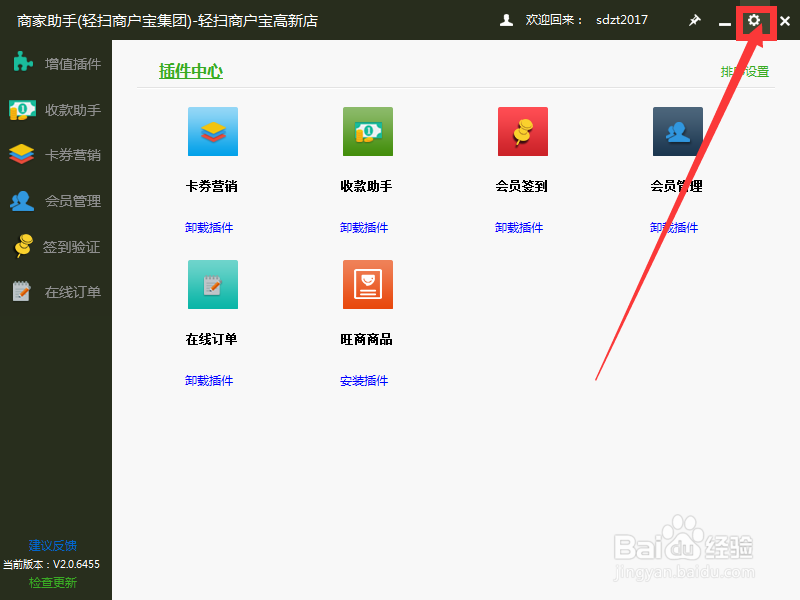Toggle the pin window on top icon
The image size is (800, 600).
(x=695, y=20)
